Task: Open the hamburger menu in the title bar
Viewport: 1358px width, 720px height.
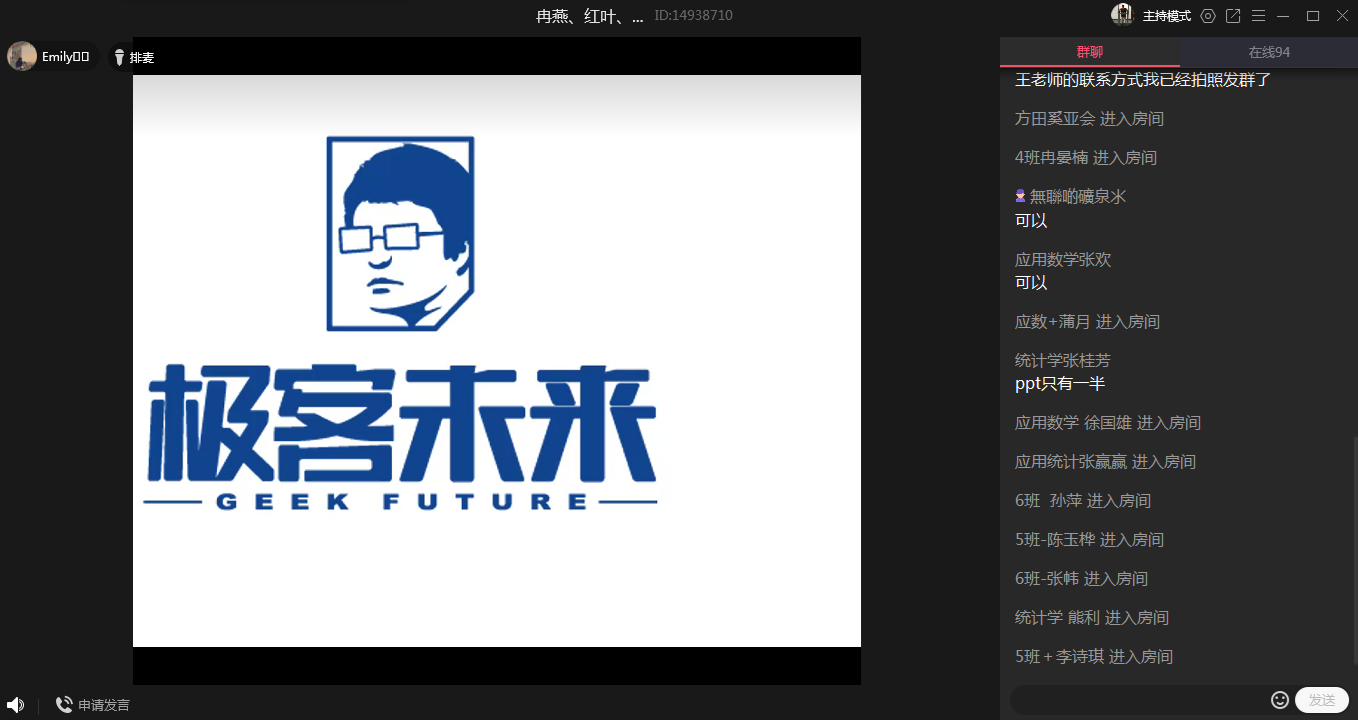Action: (1258, 16)
